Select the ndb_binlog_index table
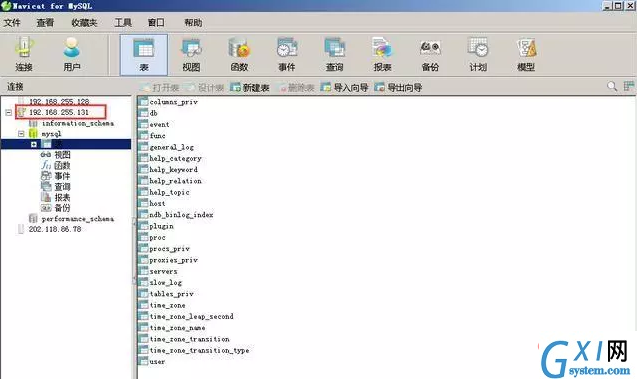 tap(181, 214)
